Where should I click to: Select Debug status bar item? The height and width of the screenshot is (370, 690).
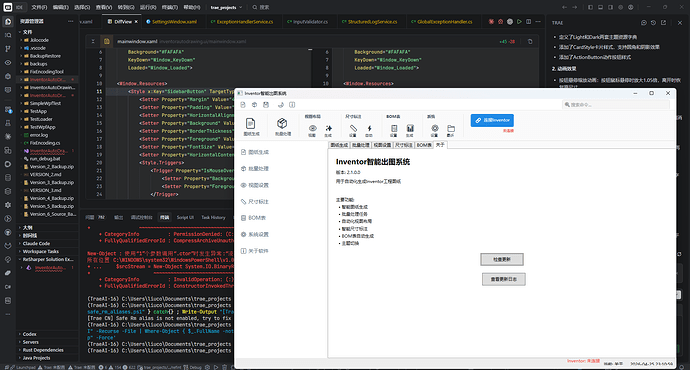(x=192, y=367)
